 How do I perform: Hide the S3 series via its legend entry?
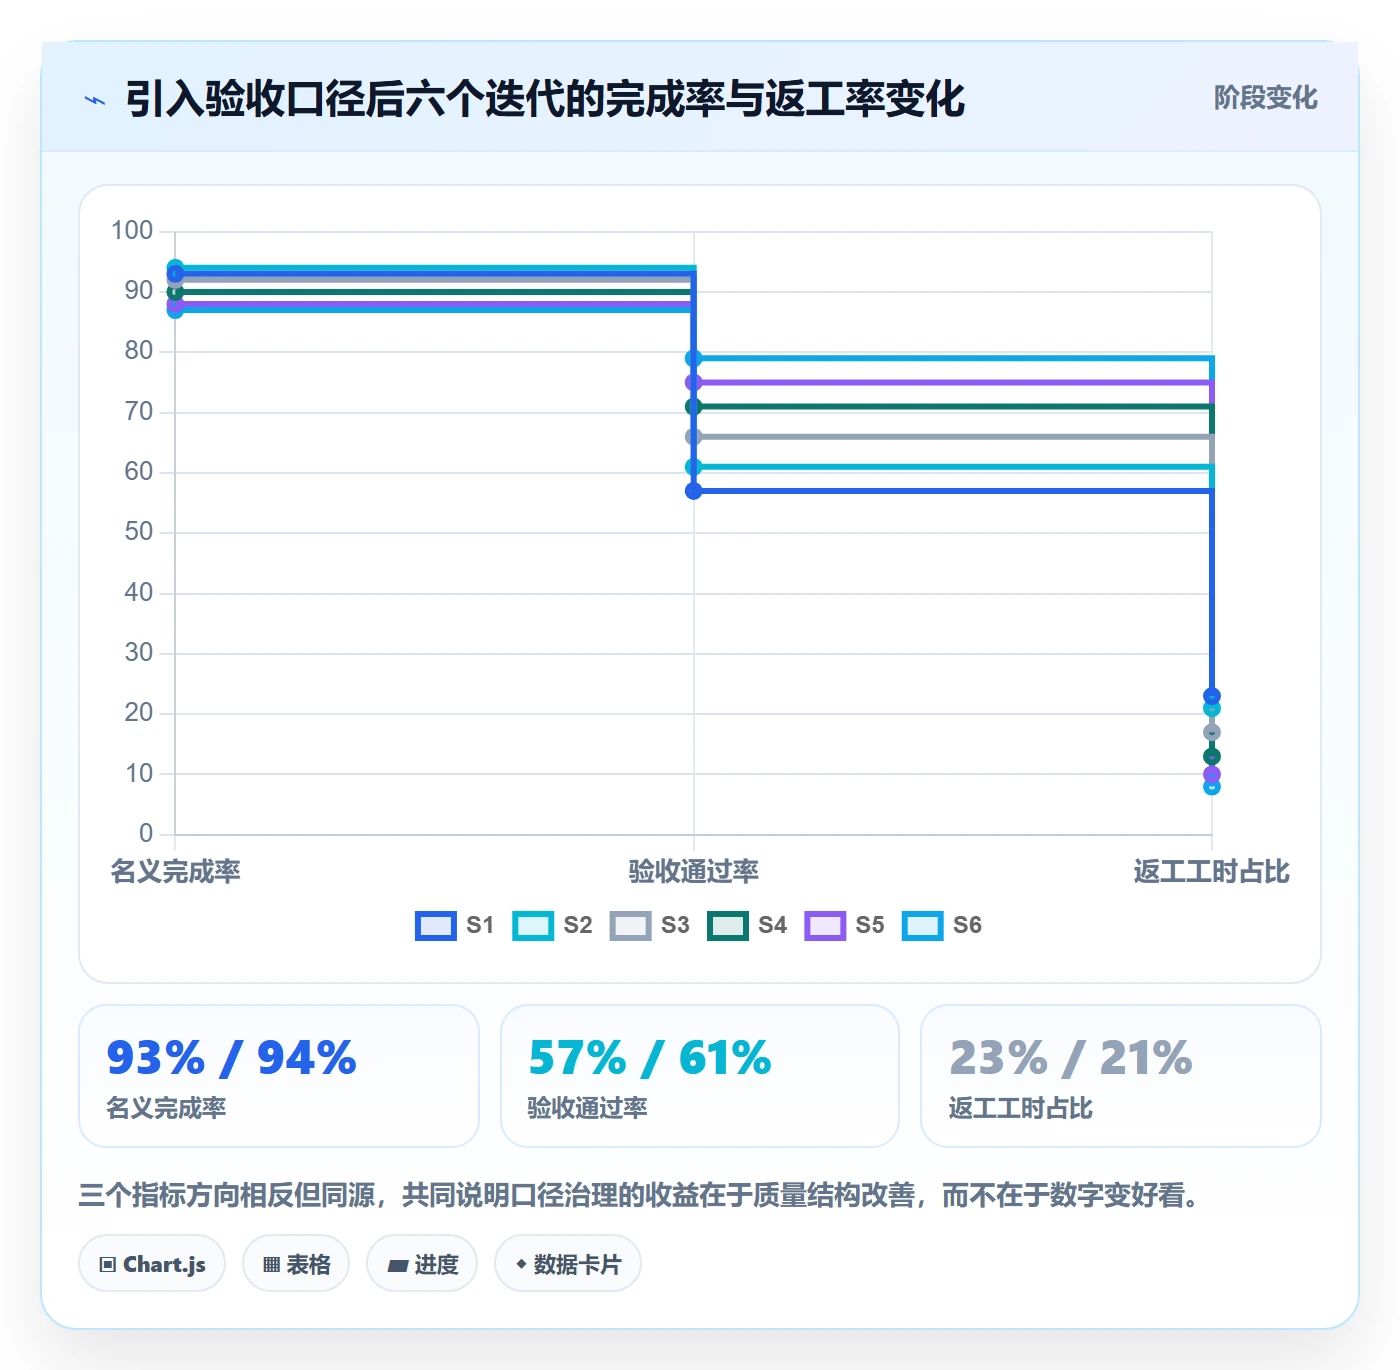point(650,926)
